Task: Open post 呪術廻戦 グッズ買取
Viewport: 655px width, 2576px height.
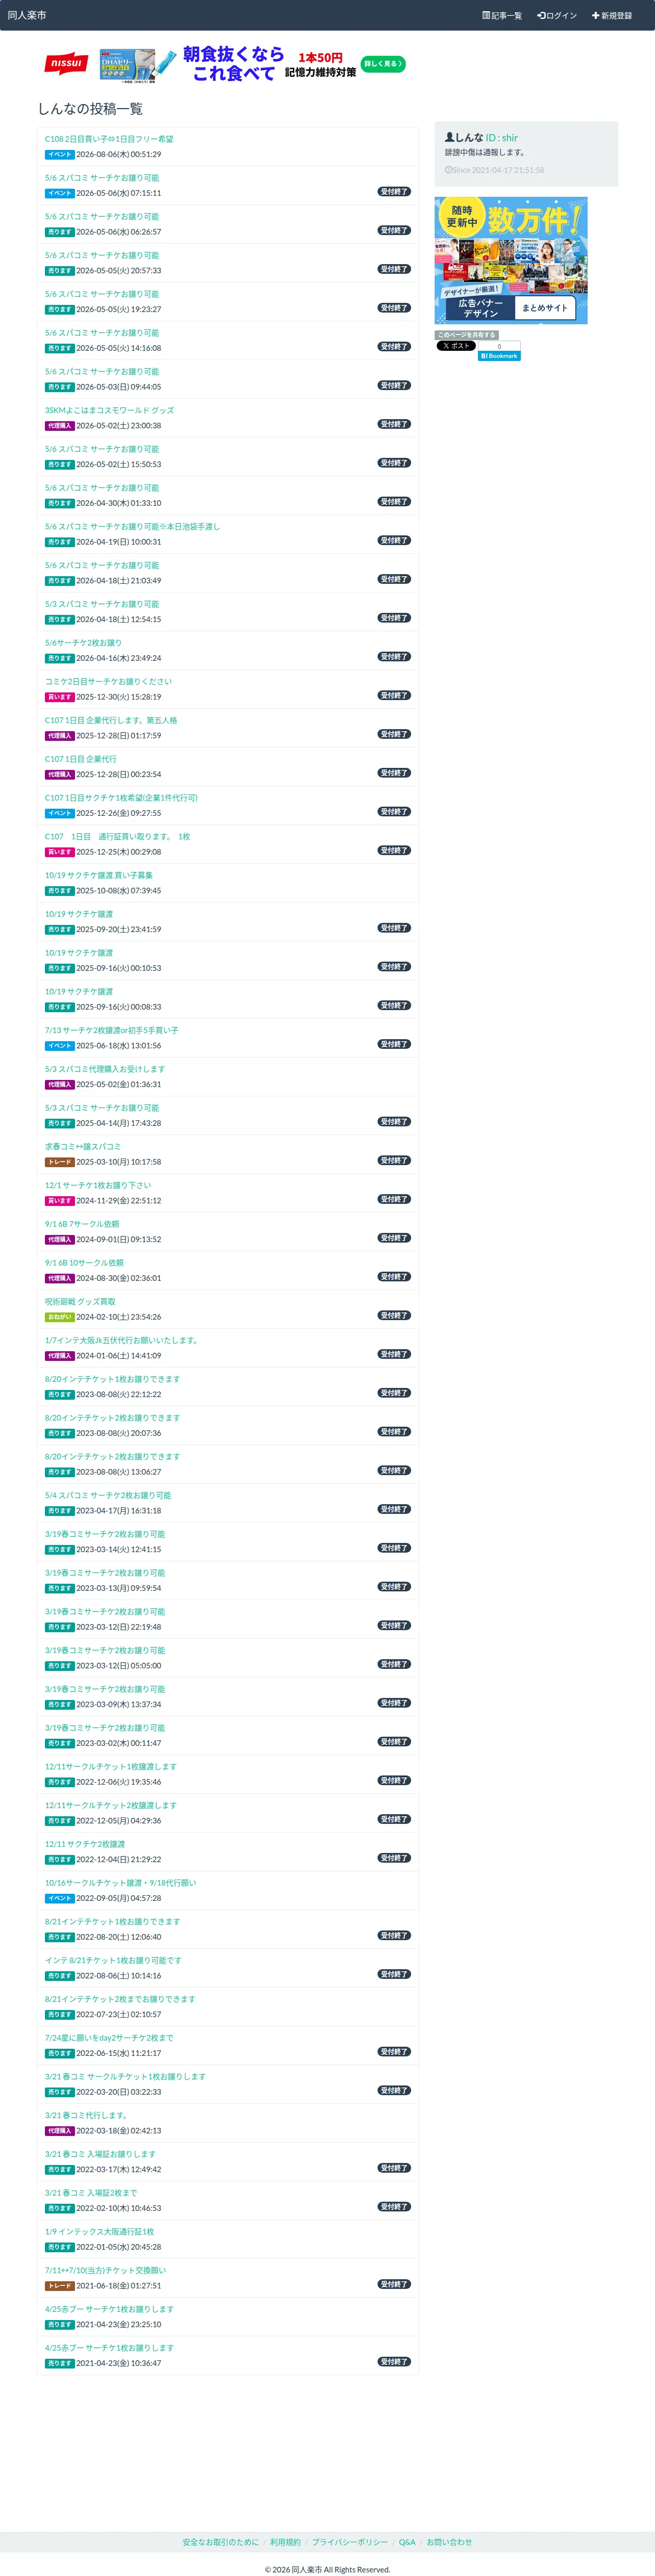Action: 80,1301
